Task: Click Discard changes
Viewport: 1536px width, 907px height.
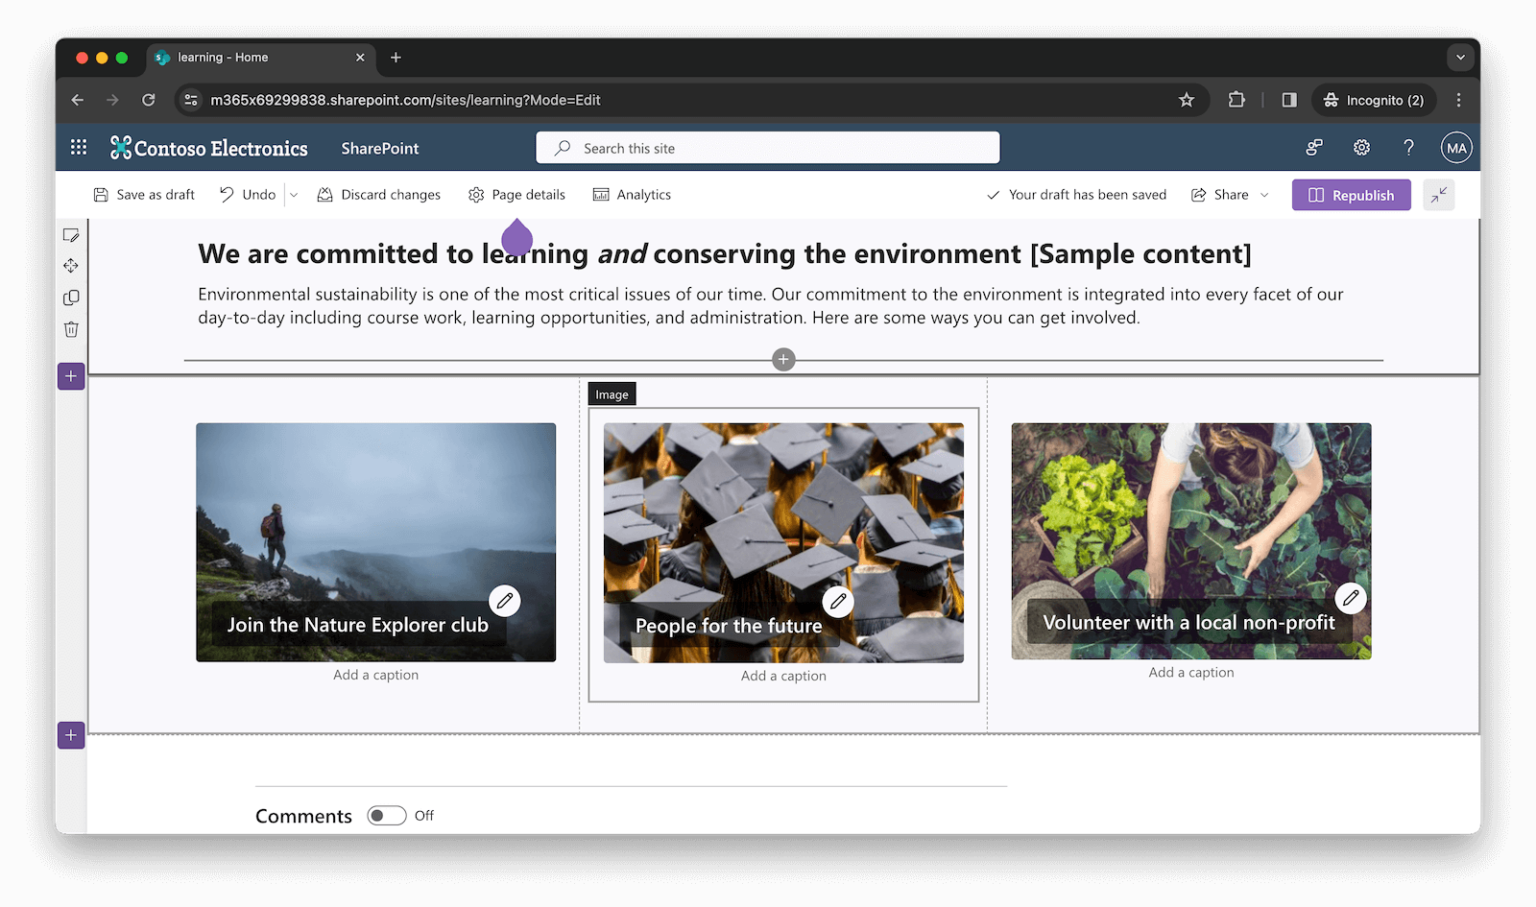Action: (379, 195)
